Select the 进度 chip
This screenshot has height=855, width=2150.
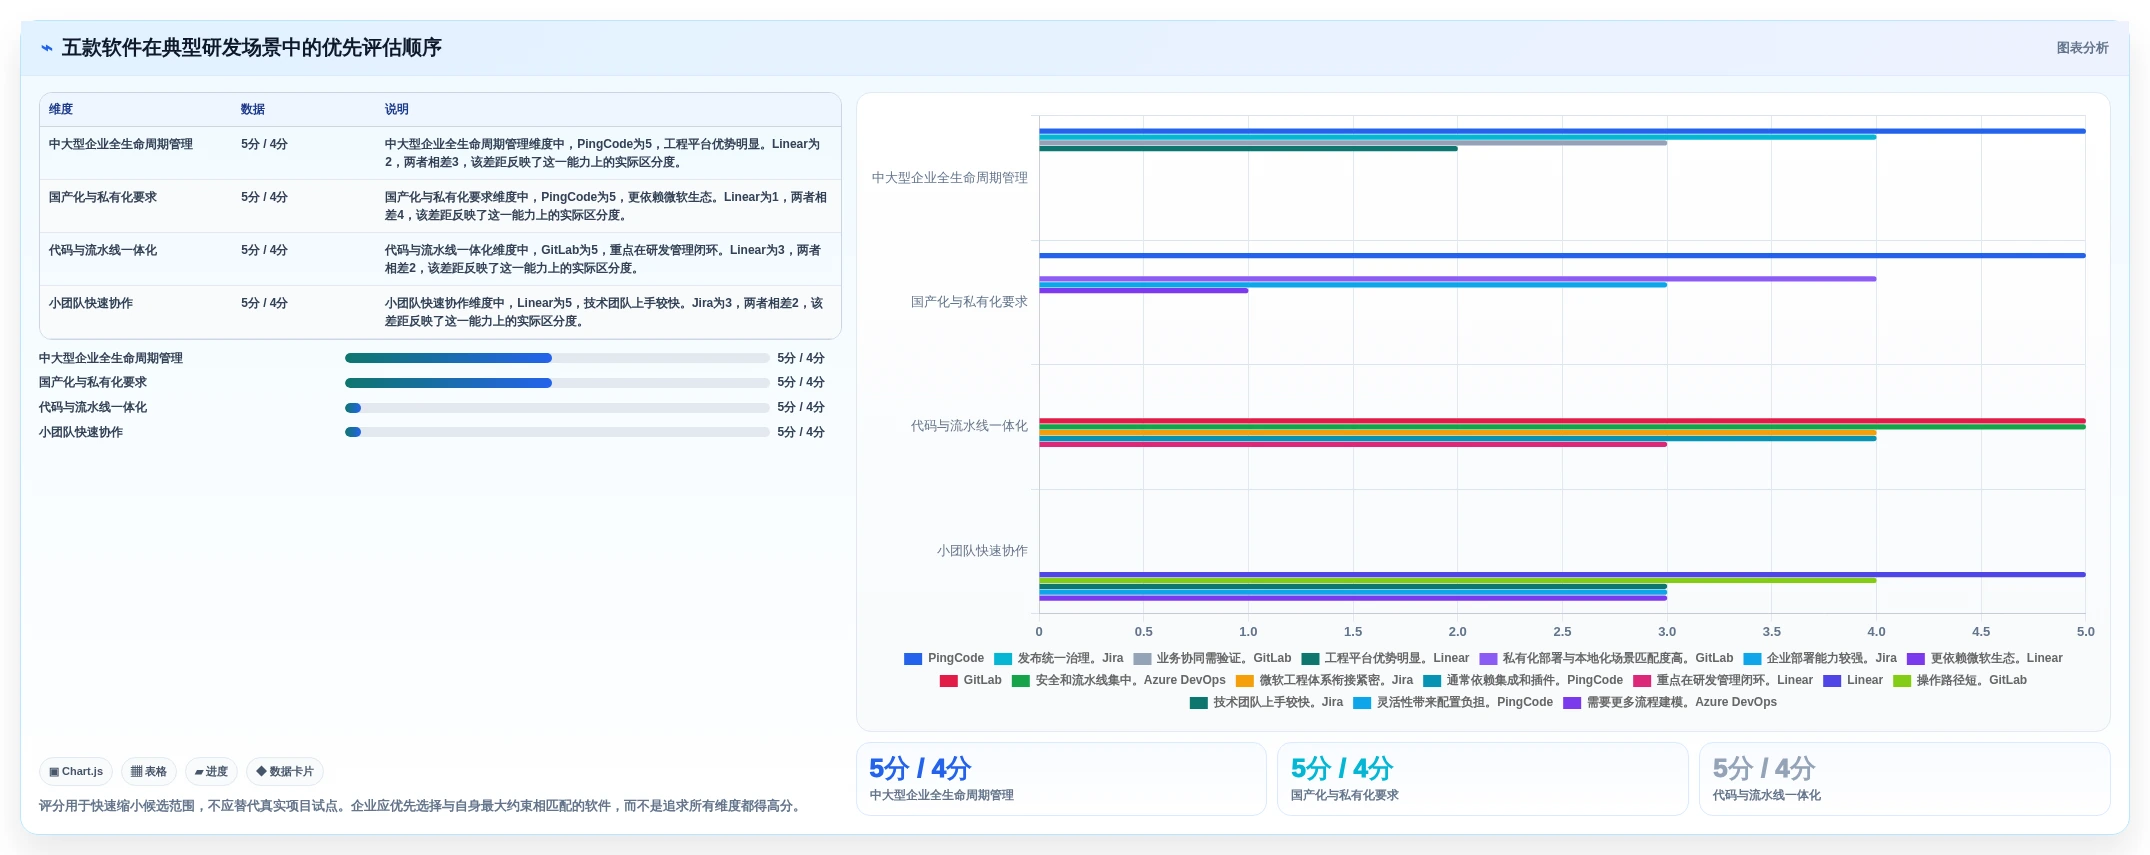[211, 772]
